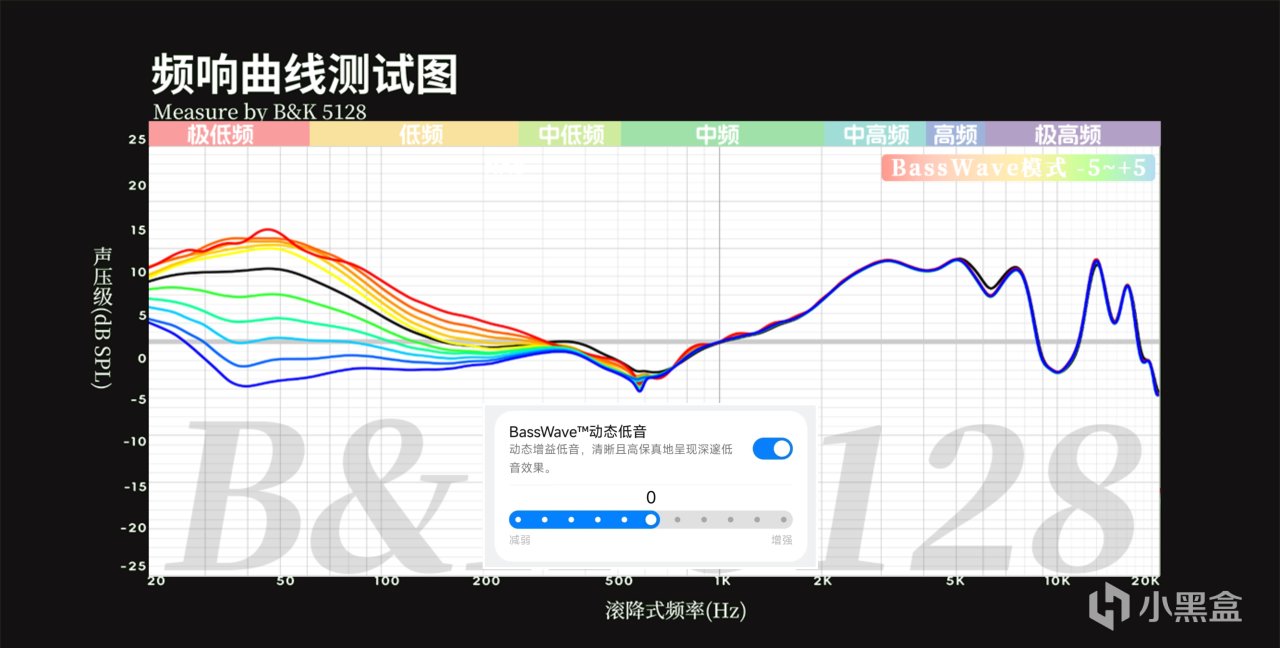1280x648 pixels.
Task: Click the 滚降式频率(Hz) axis title
Action: tap(675, 610)
